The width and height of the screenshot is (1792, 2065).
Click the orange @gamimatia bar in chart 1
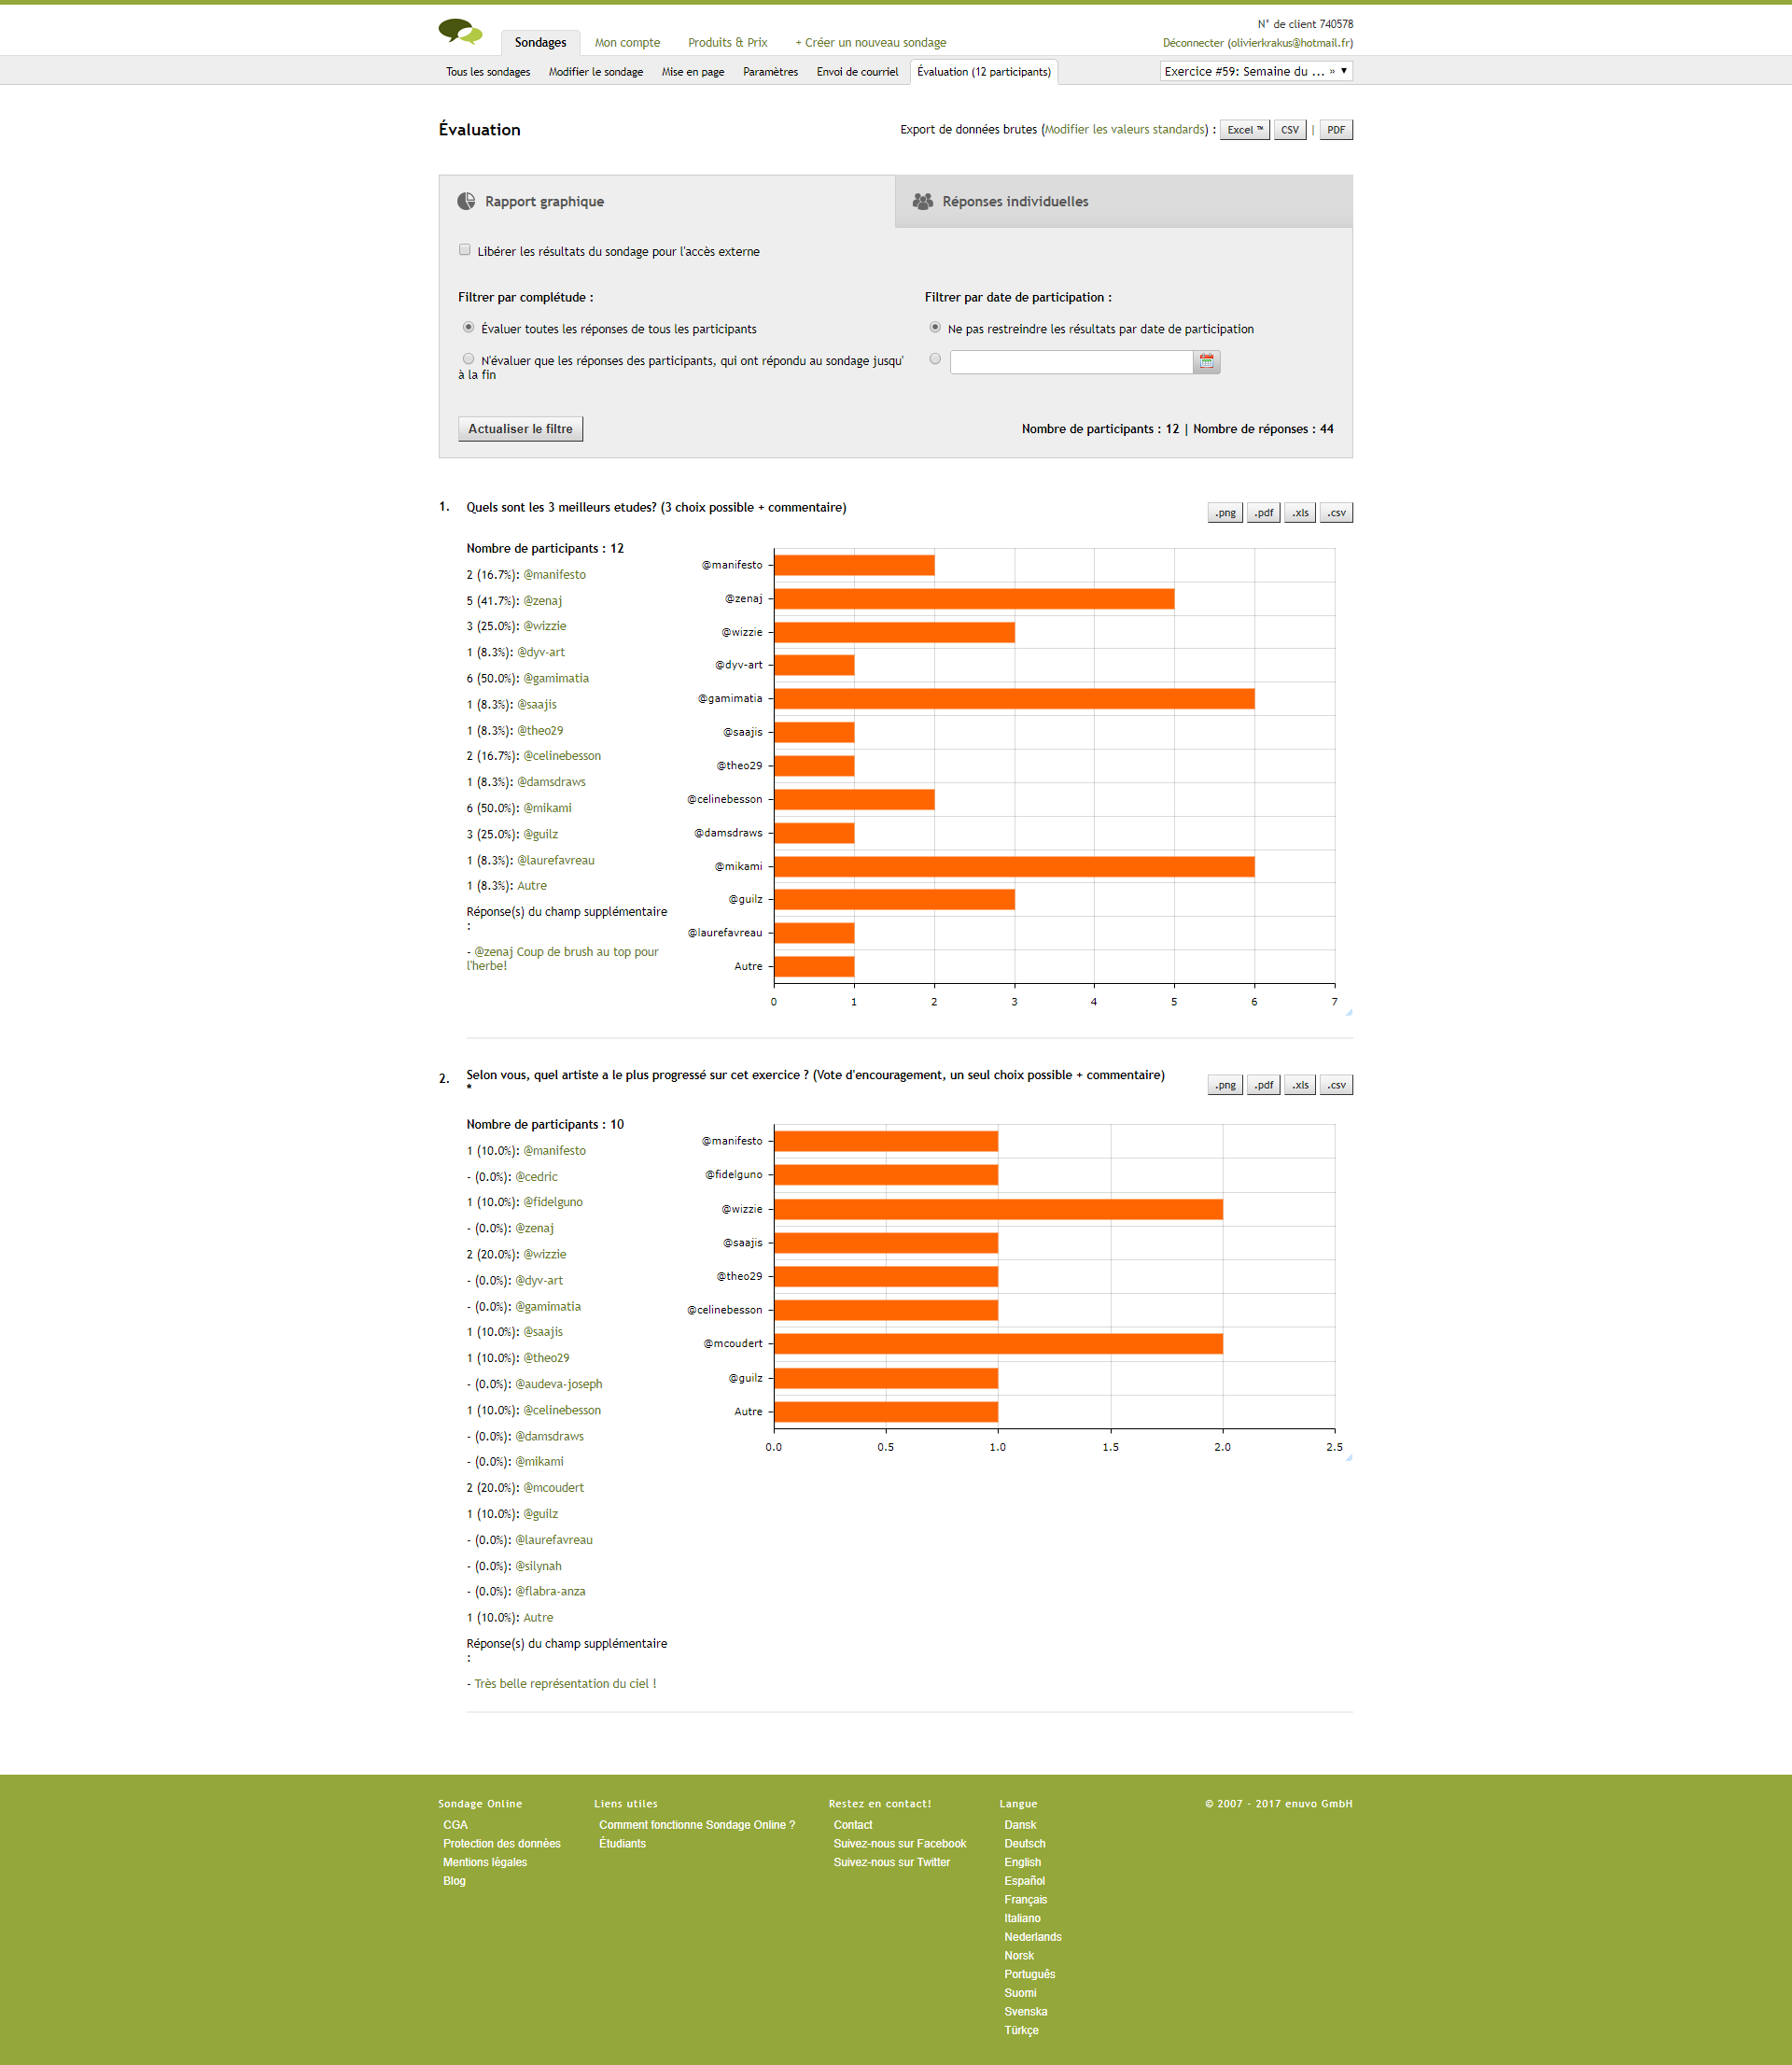click(1013, 699)
